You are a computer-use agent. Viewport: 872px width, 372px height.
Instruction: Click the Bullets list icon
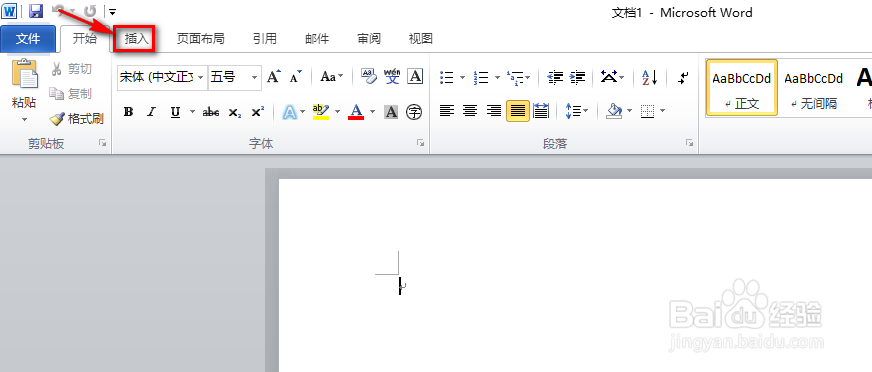click(x=447, y=77)
